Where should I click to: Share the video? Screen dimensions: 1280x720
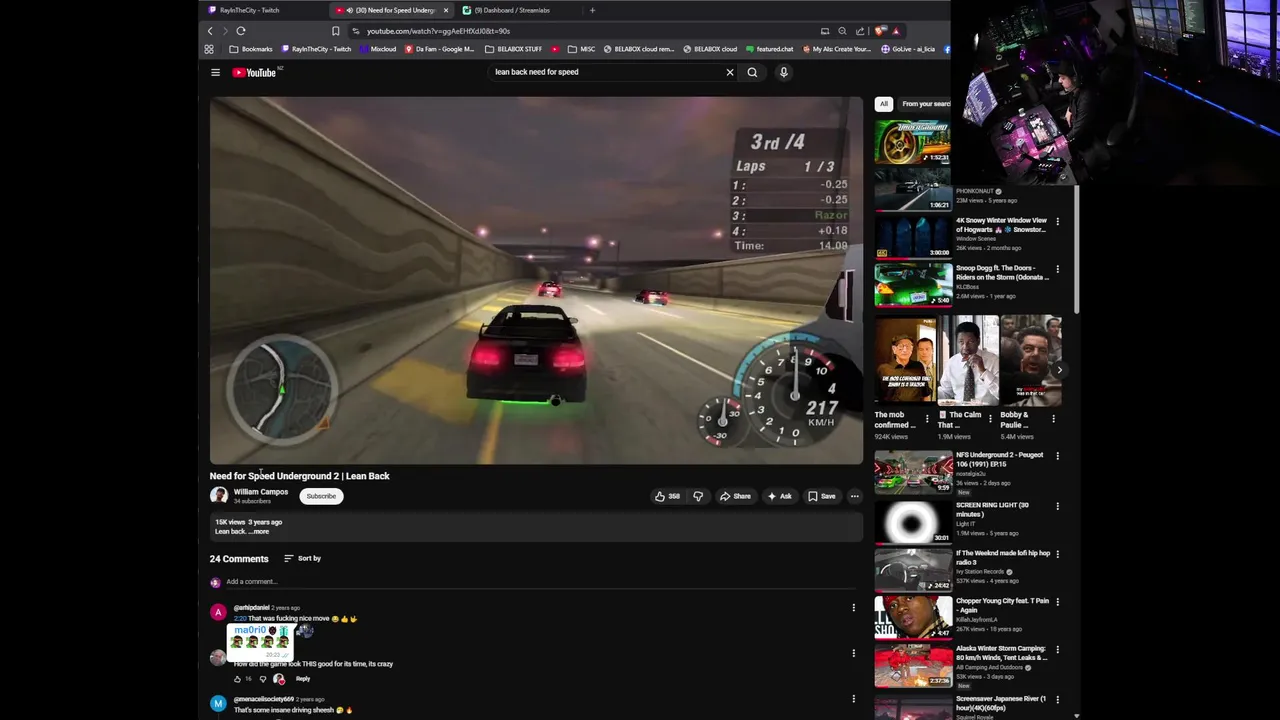pos(735,496)
